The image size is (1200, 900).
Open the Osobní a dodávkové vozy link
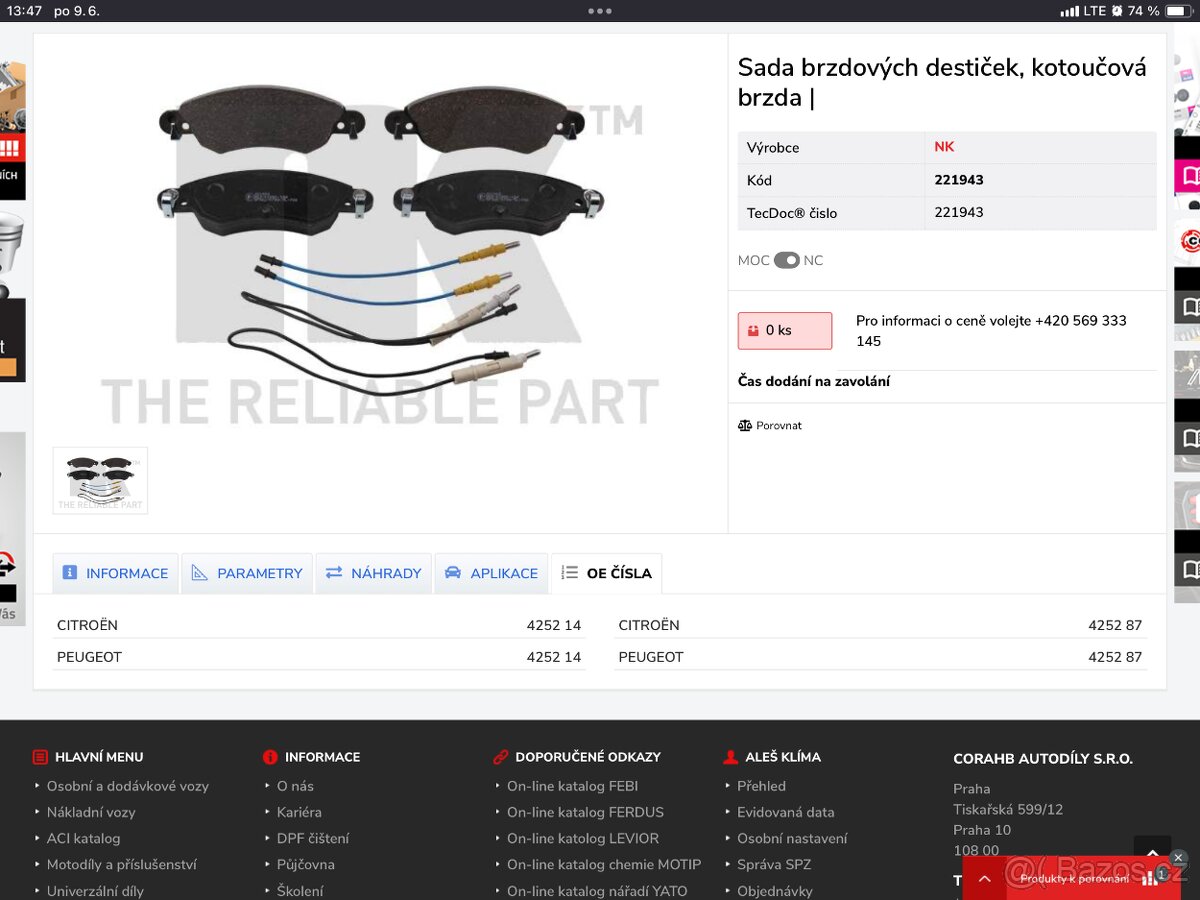[x=127, y=786]
